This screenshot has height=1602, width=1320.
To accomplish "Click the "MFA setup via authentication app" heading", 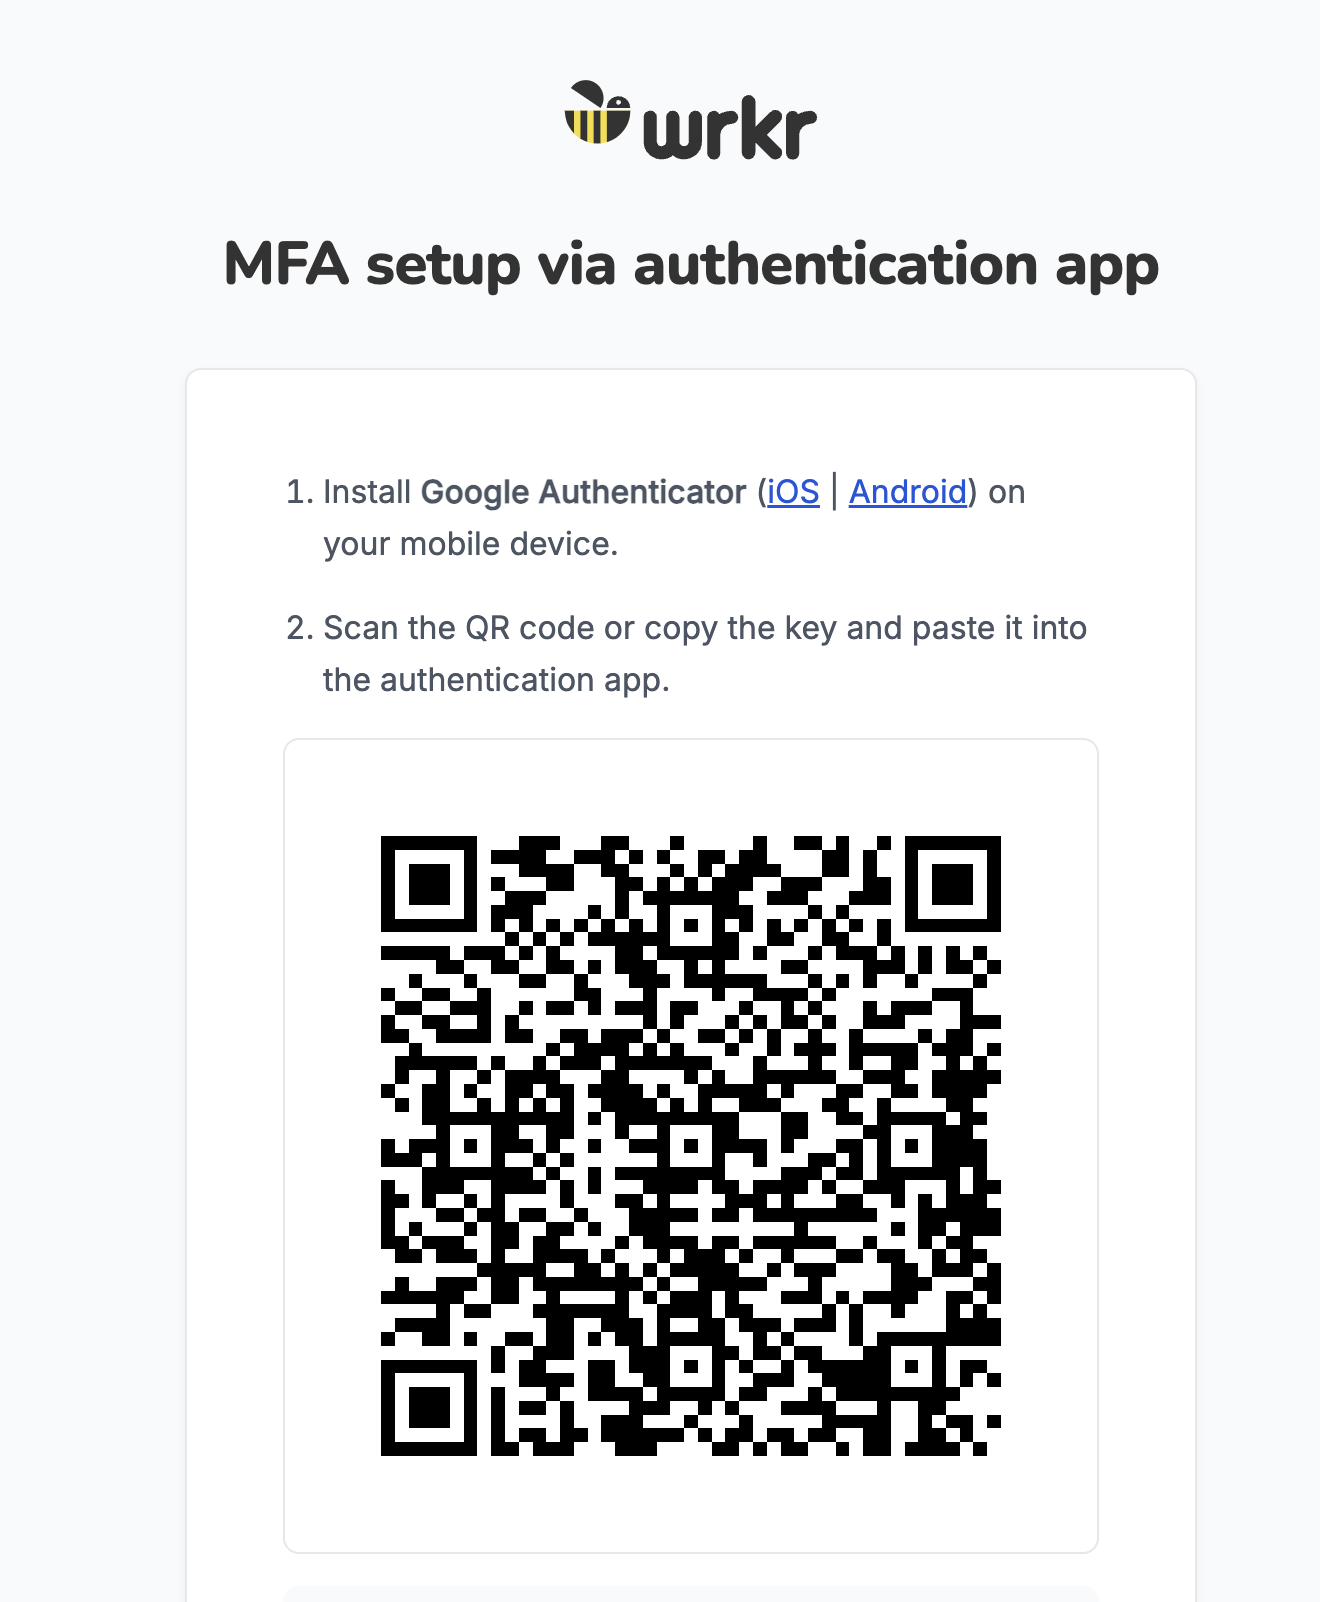I will [691, 265].
